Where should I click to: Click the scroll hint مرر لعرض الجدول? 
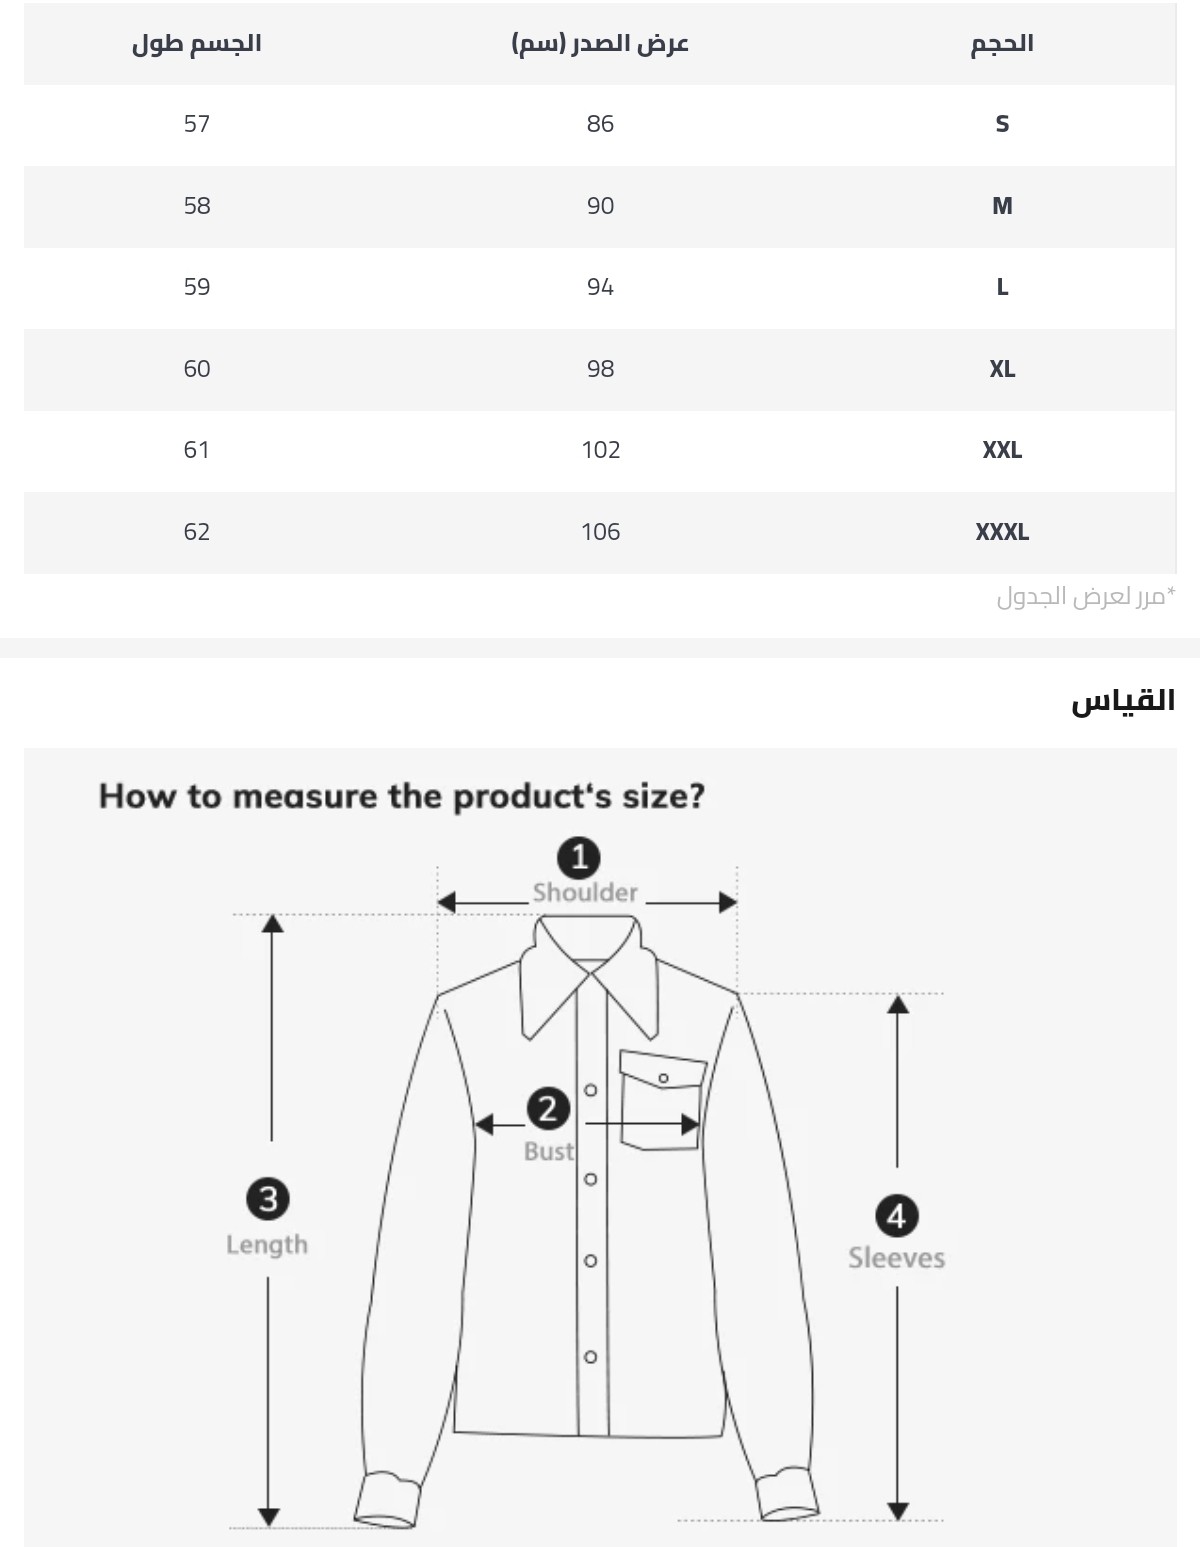[x=1086, y=597]
